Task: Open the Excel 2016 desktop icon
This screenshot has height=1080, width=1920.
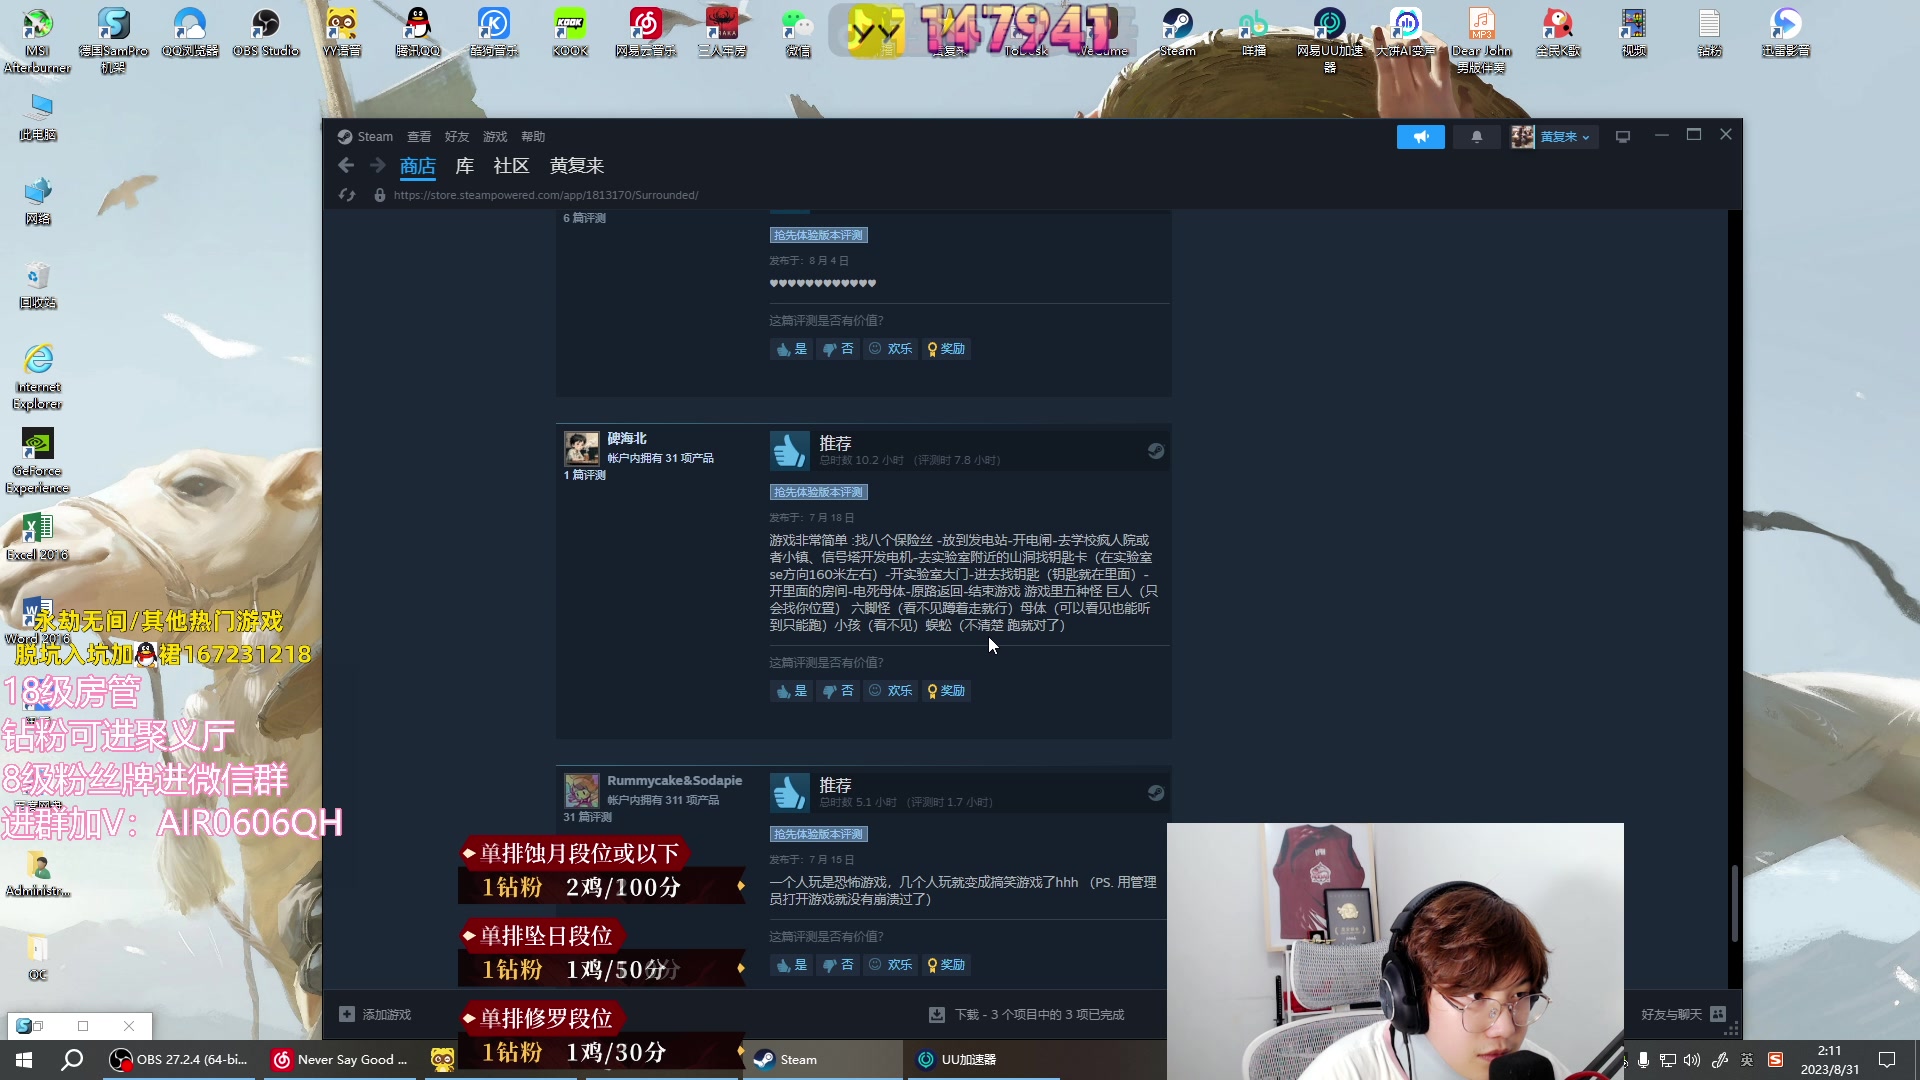Action: click(37, 537)
